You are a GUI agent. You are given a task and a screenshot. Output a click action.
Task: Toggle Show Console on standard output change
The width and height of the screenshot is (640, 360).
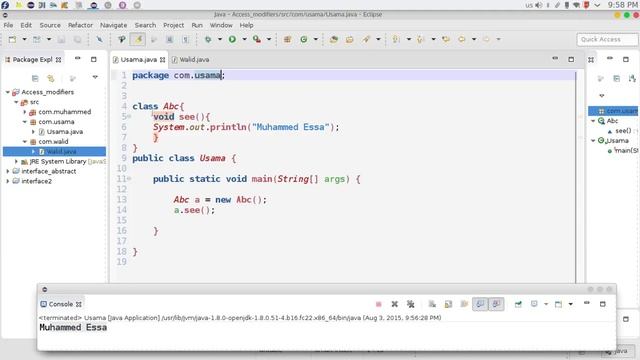pyautogui.click(x=480, y=304)
